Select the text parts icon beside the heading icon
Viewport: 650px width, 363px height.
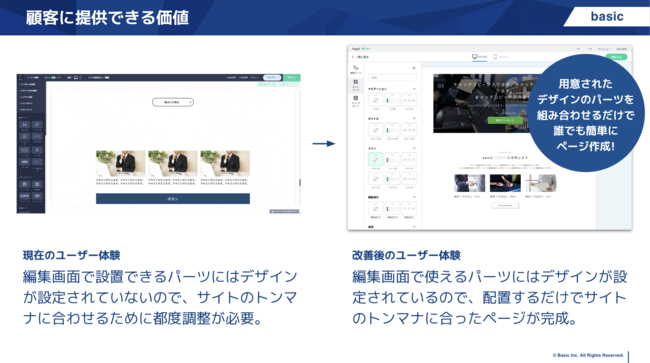tap(37, 125)
